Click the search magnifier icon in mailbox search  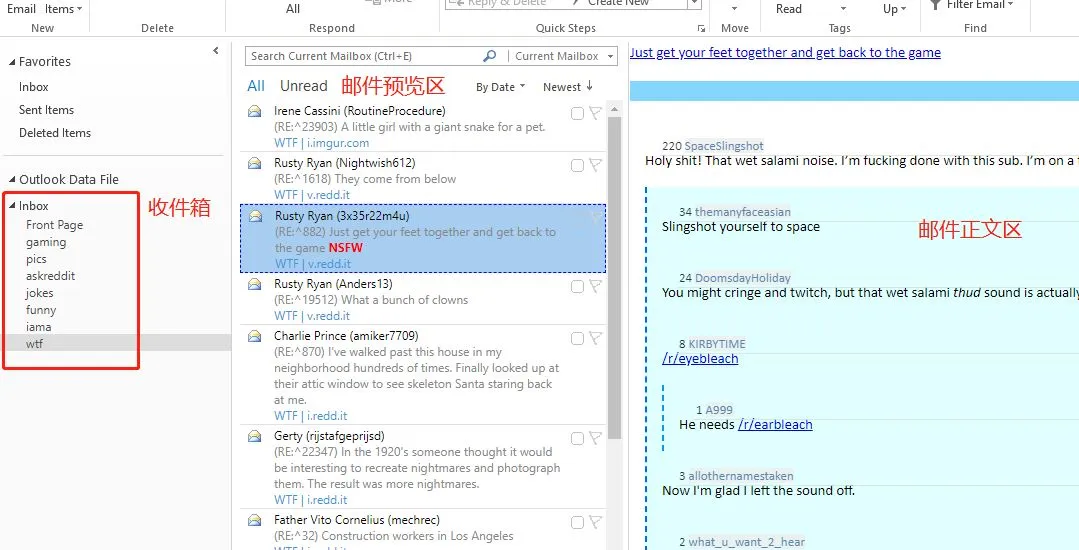[x=489, y=56]
